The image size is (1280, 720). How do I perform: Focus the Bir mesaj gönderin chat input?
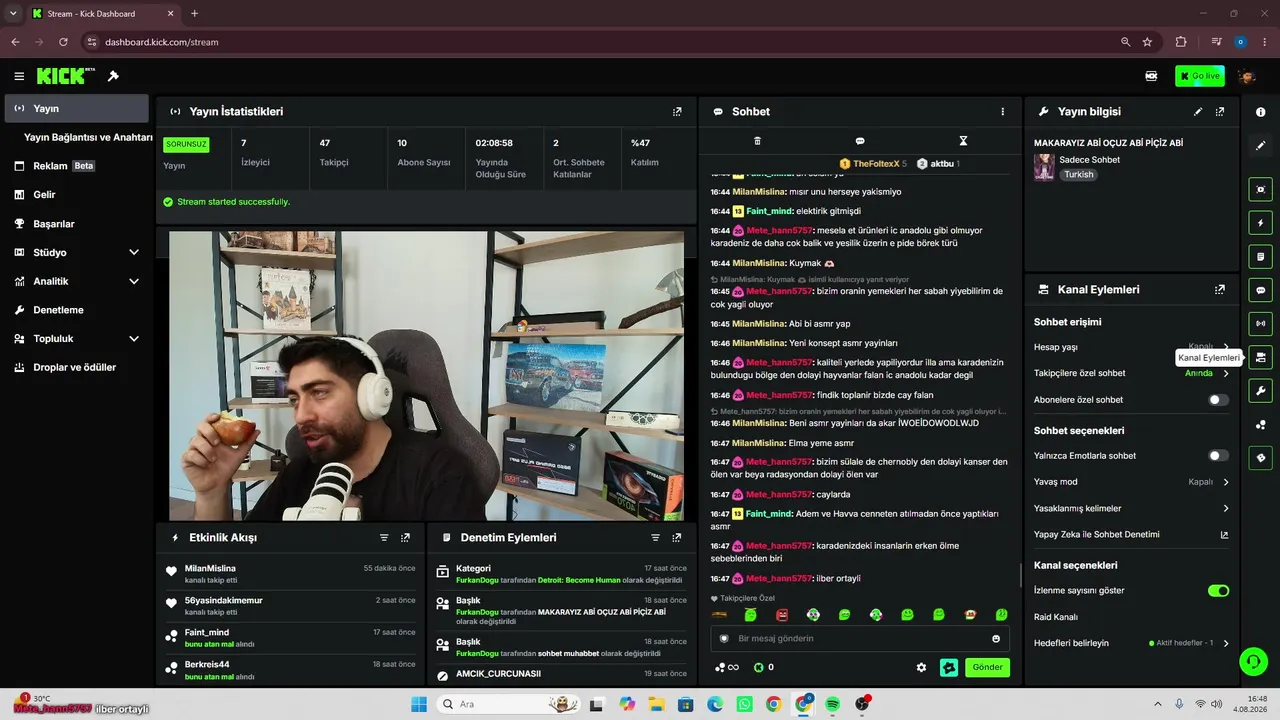[860, 639]
